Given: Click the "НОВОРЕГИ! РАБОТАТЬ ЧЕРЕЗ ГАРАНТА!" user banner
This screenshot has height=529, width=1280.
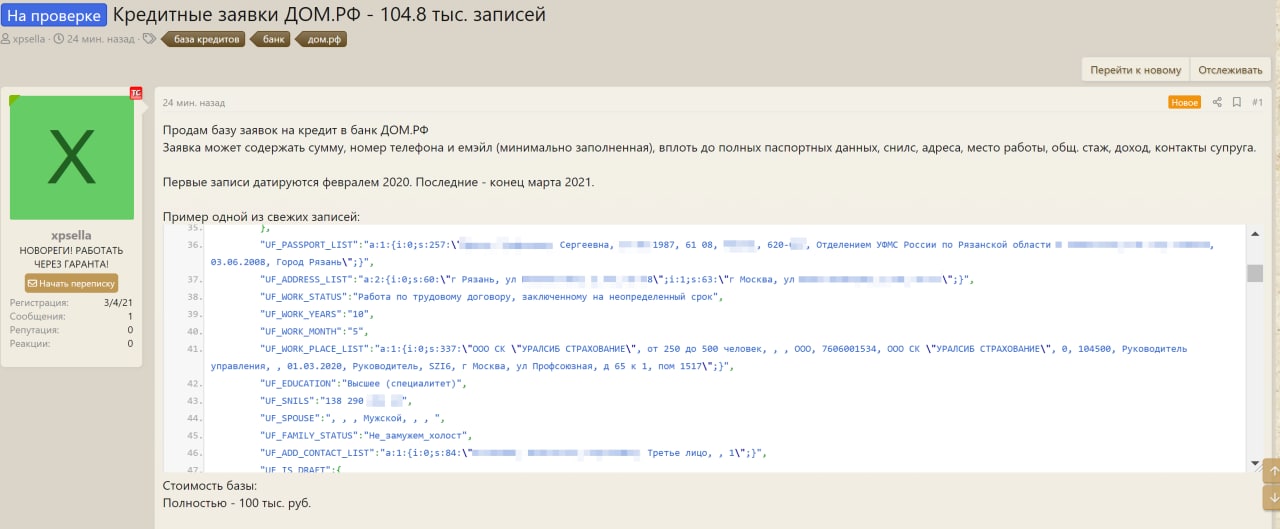Looking at the screenshot, I should [71, 257].
